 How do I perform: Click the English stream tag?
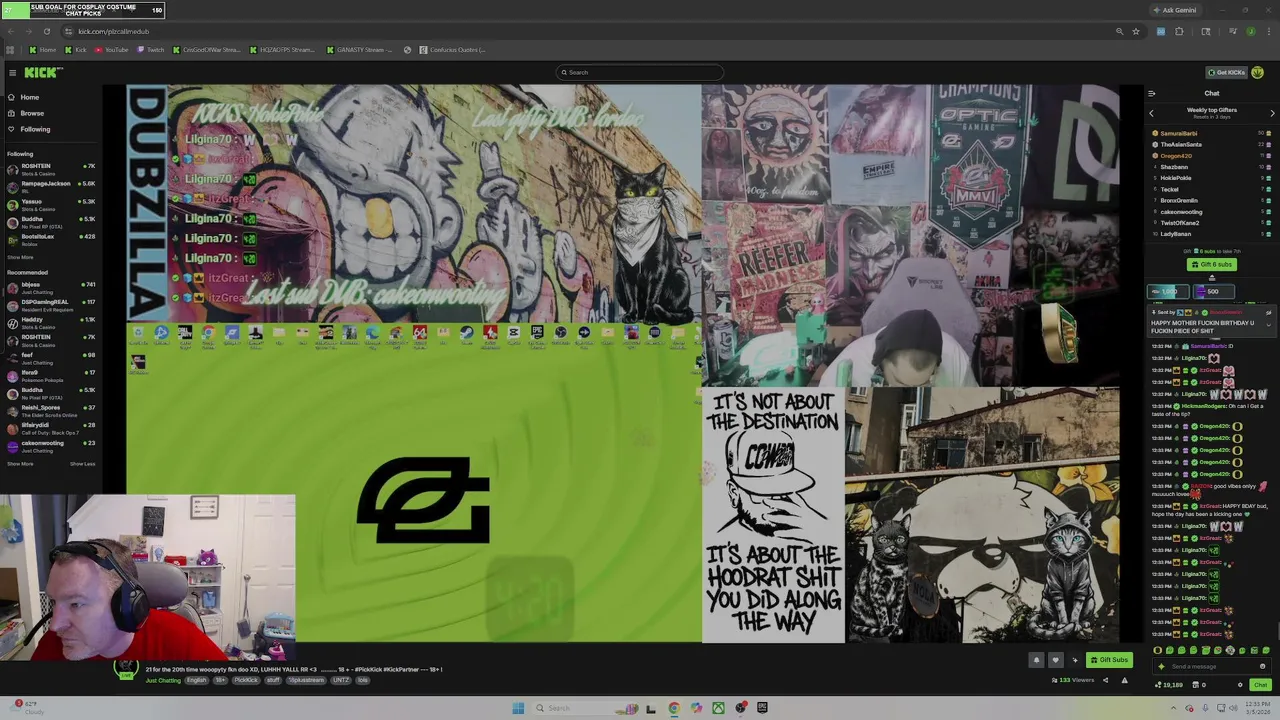point(196,680)
